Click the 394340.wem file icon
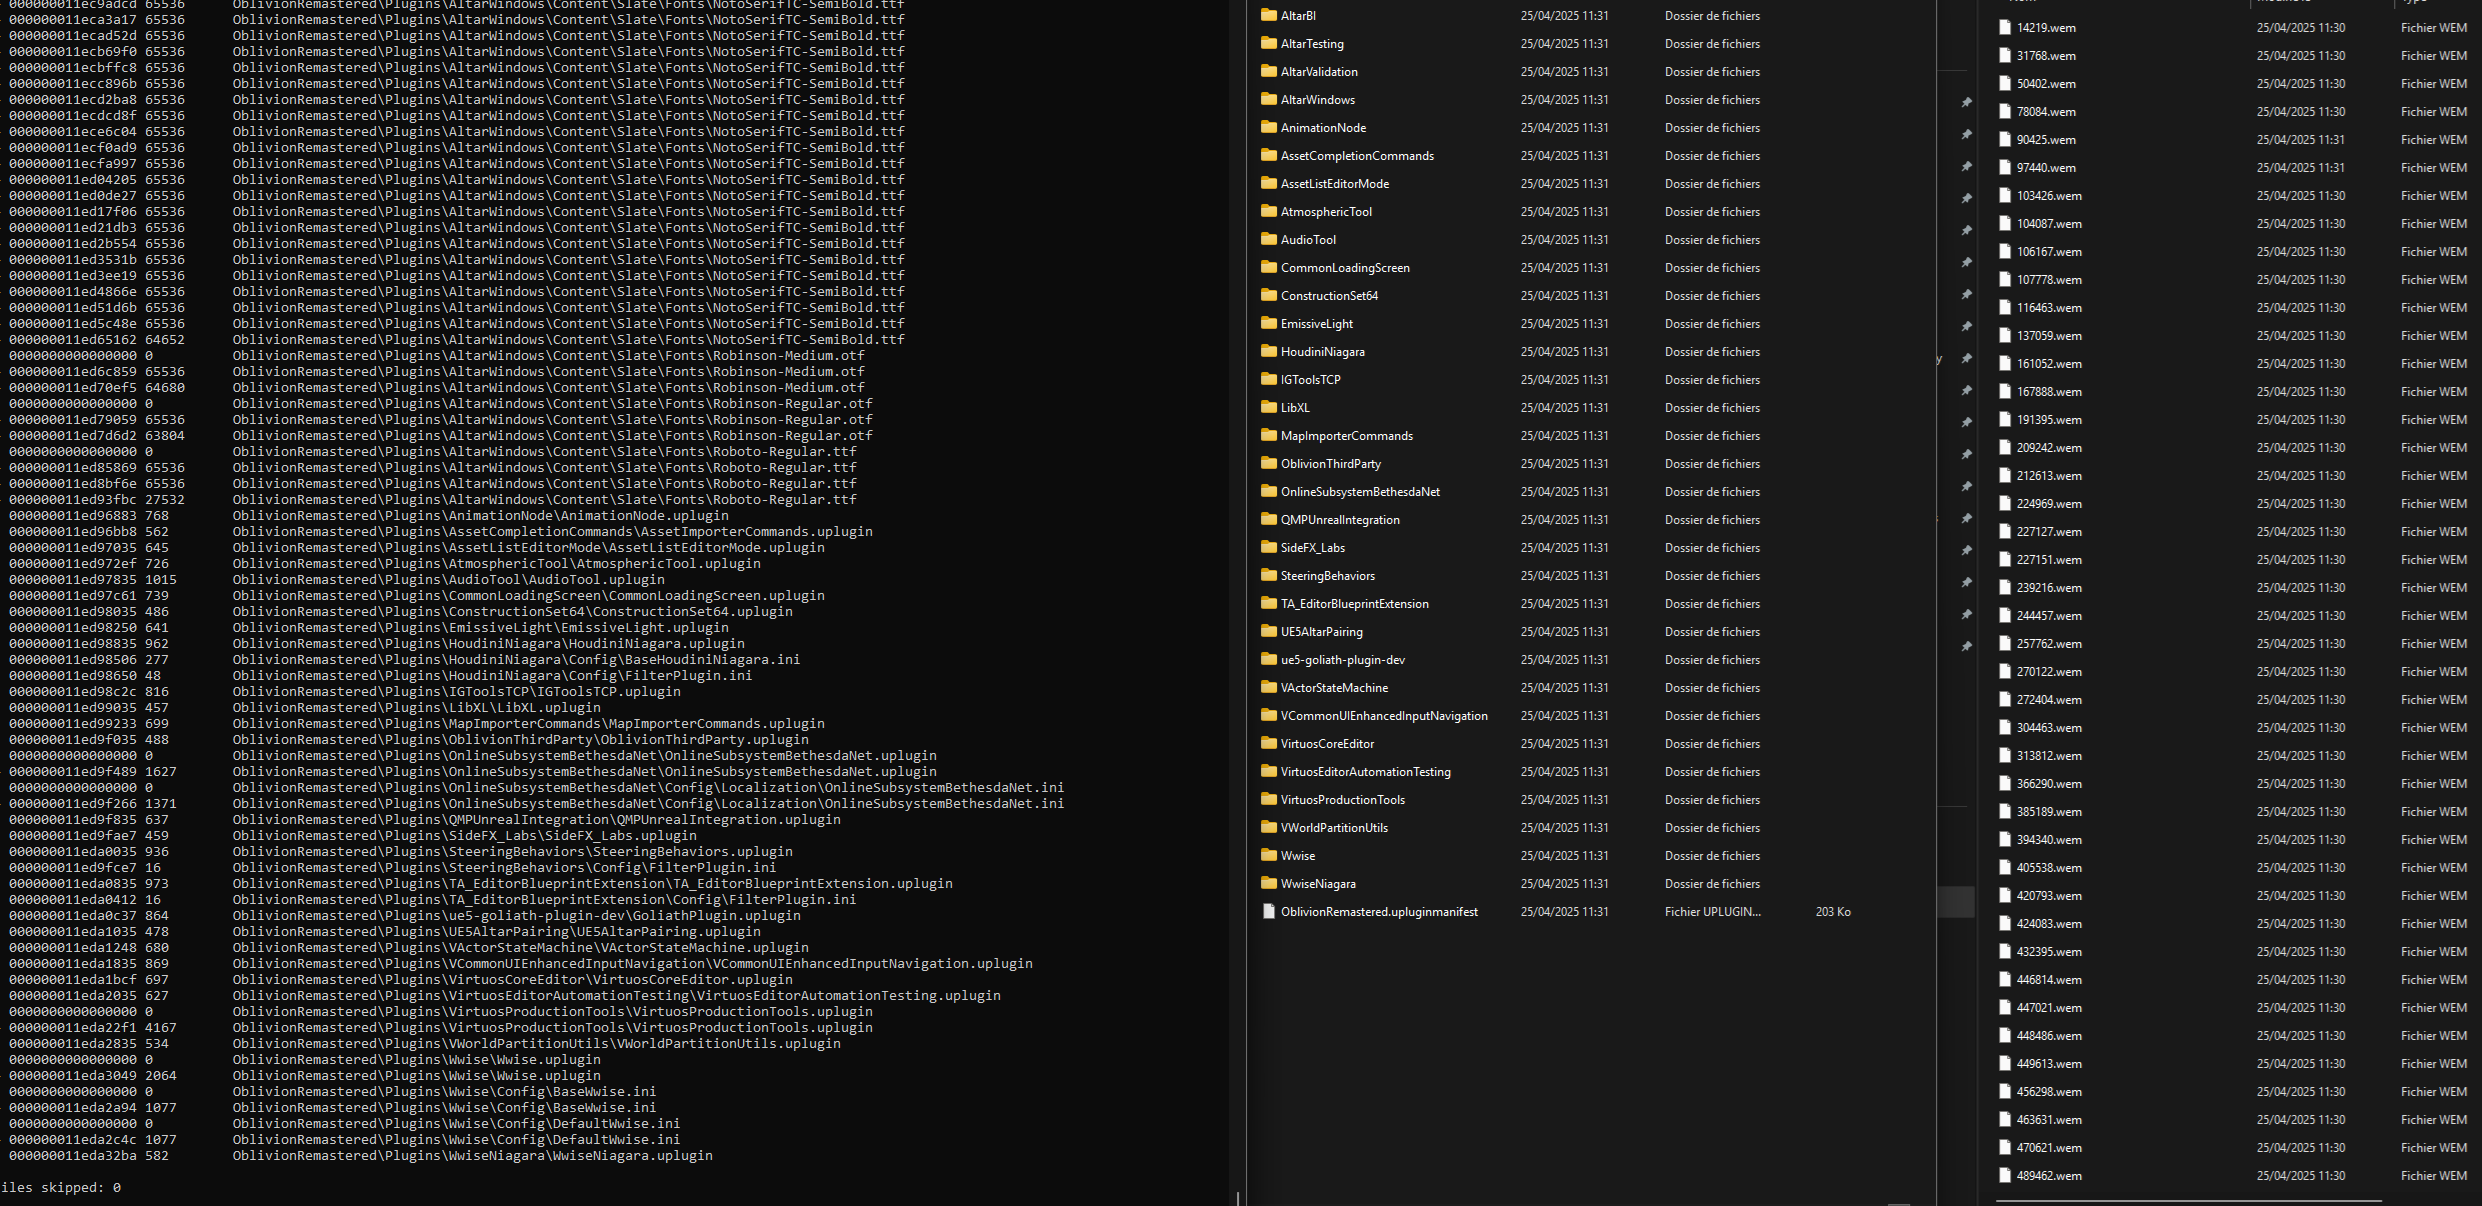Image resolution: width=2482 pixels, height=1206 pixels. 2004,840
